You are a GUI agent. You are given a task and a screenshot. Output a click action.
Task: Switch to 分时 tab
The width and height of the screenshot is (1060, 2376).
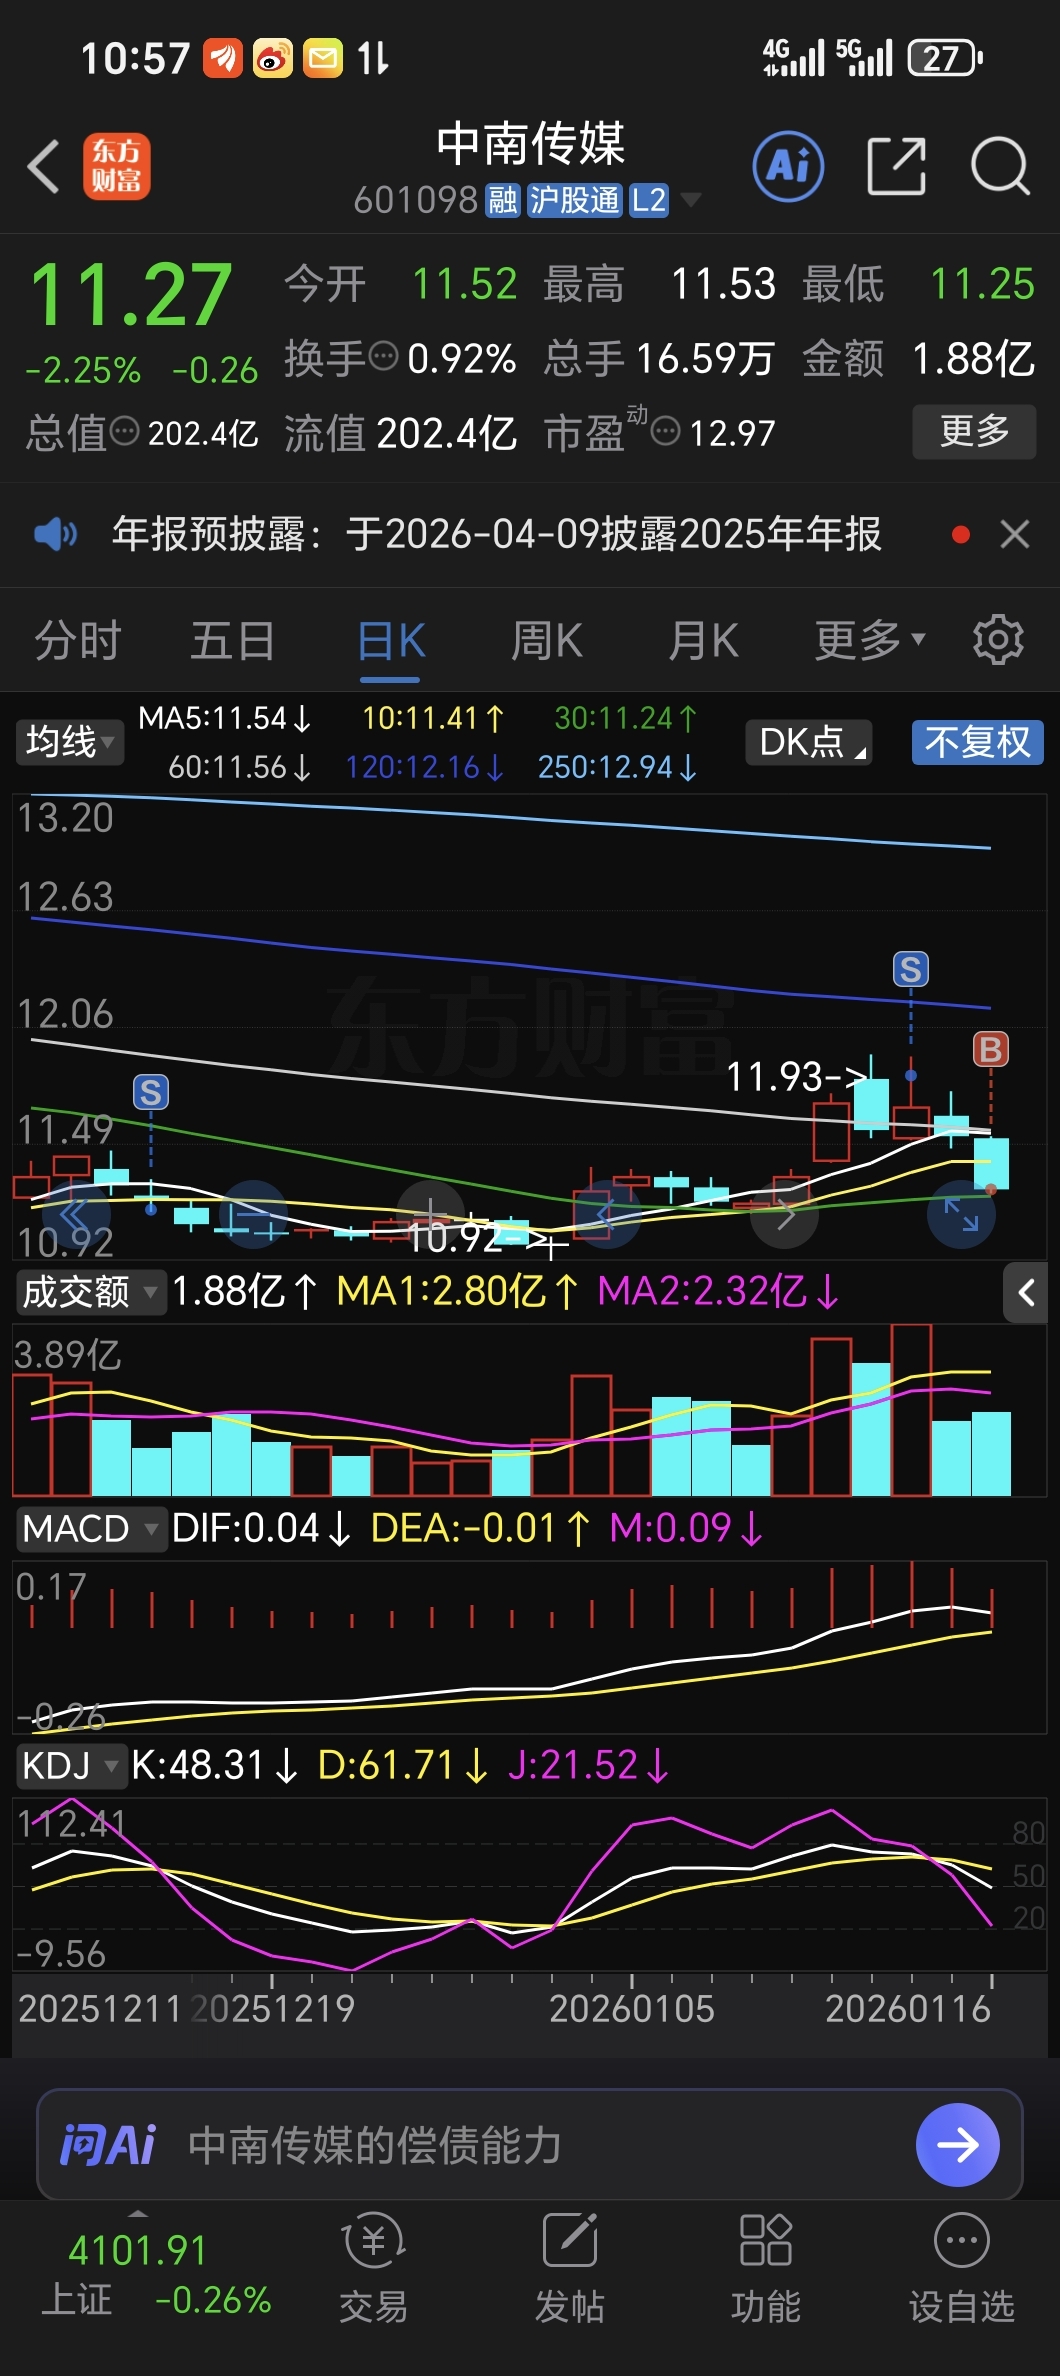click(x=78, y=640)
